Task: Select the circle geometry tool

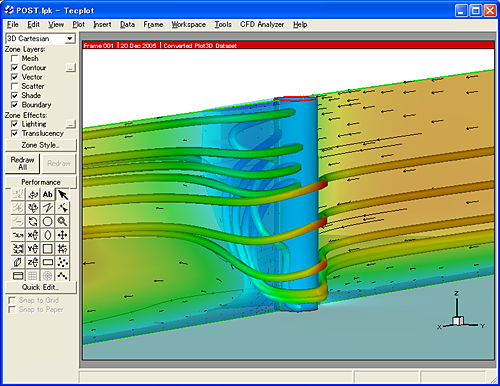Action: click(48, 221)
